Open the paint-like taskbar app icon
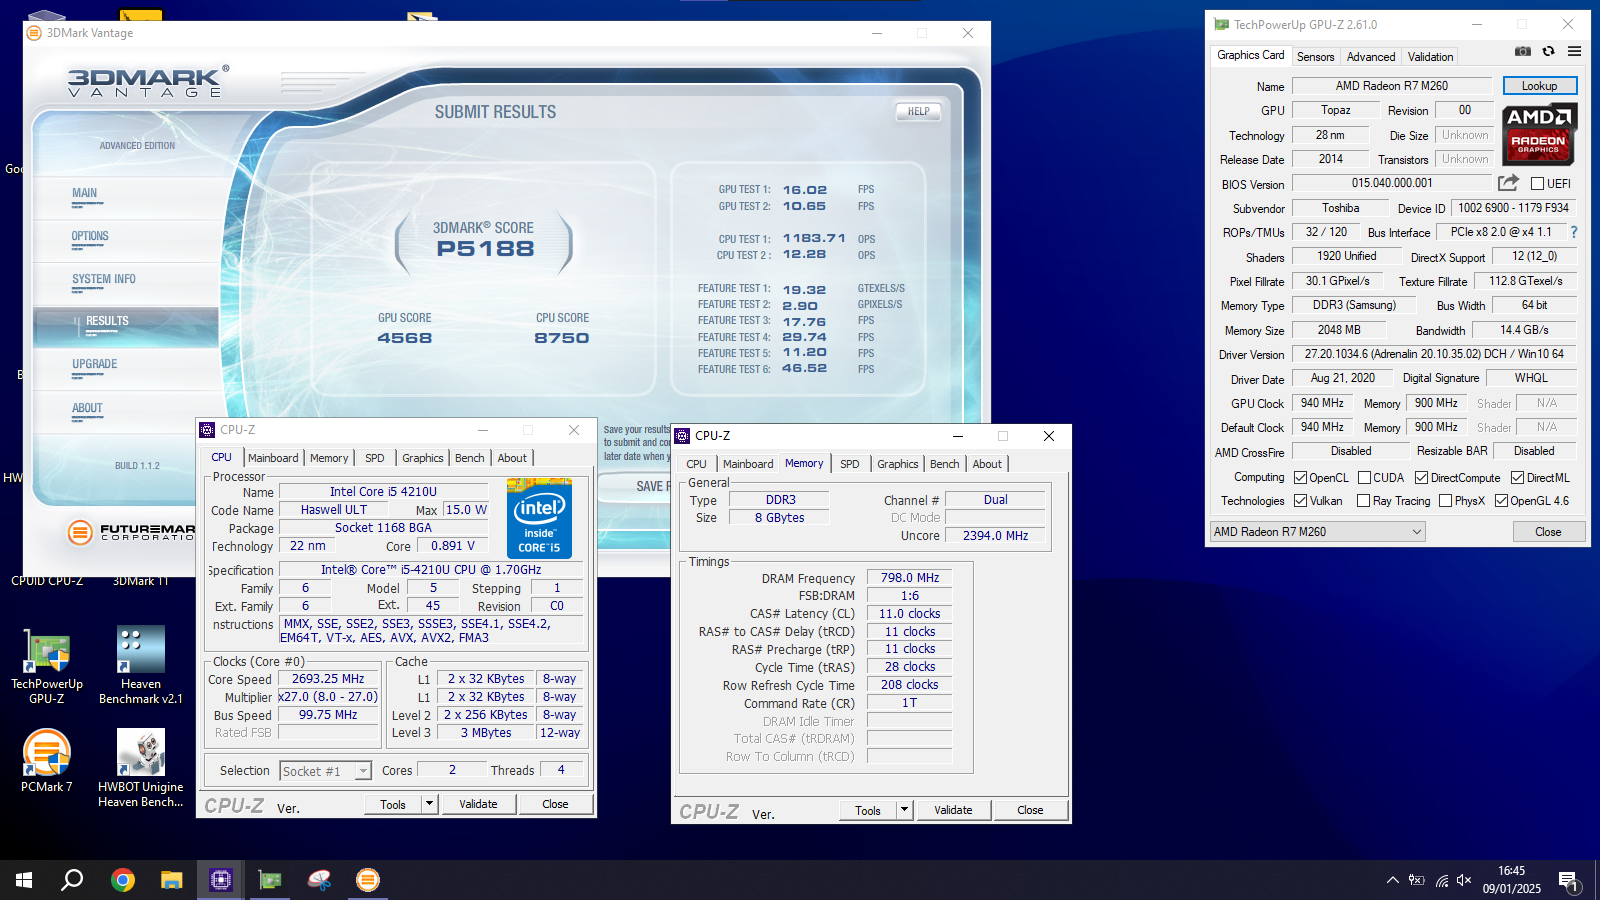The width and height of the screenshot is (1600, 900). coord(319,880)
